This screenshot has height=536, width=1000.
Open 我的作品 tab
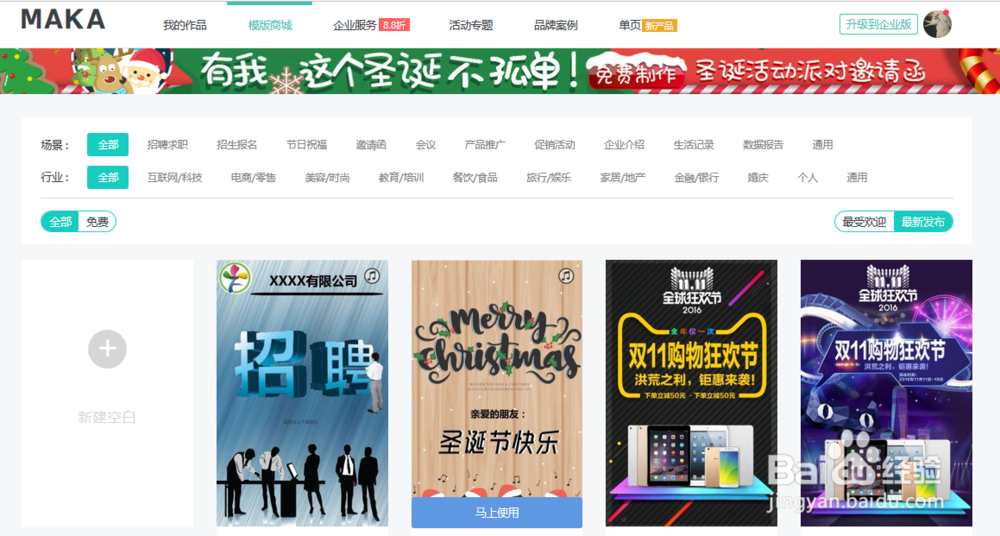(184, 25)
